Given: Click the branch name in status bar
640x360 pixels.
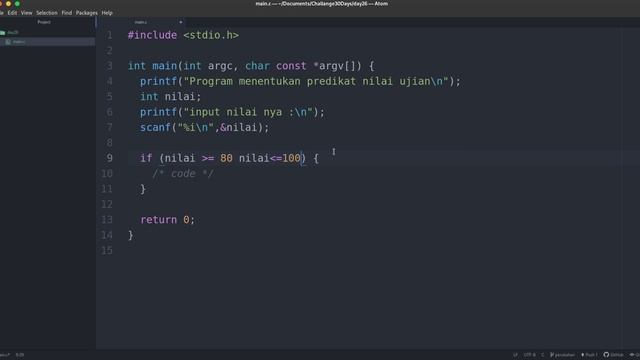Looking at the screenshot, I should [x=565, y=355].
